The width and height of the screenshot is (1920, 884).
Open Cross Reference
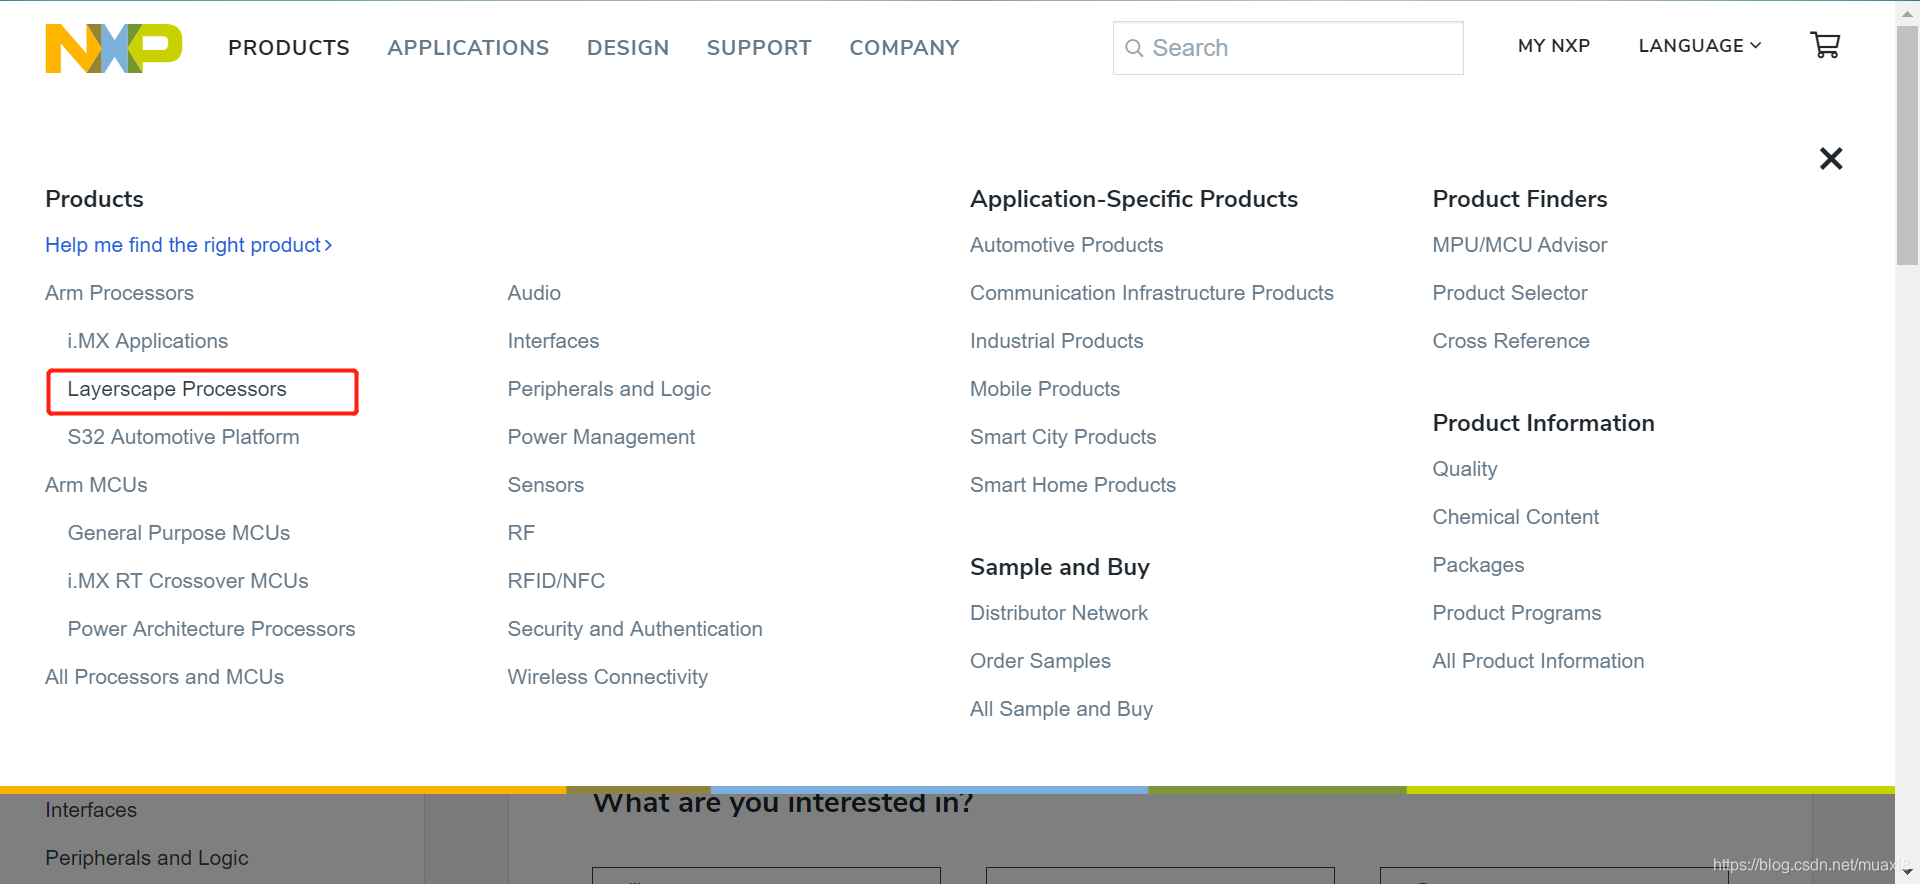1510,341
